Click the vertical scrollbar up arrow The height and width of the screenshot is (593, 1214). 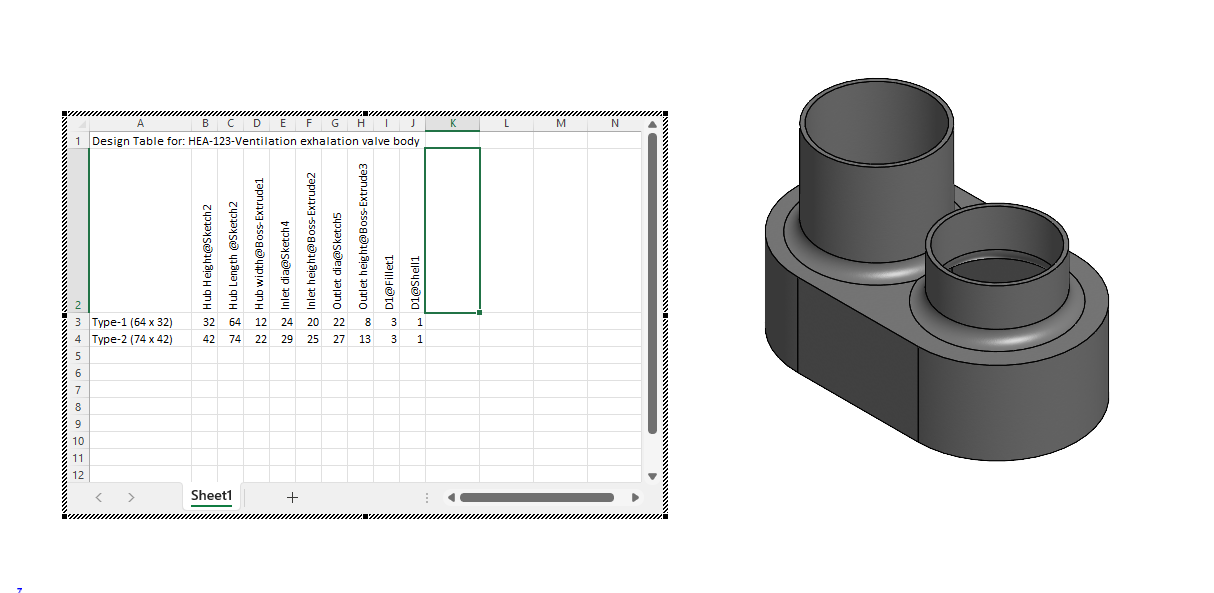click(x=652, y=124)
